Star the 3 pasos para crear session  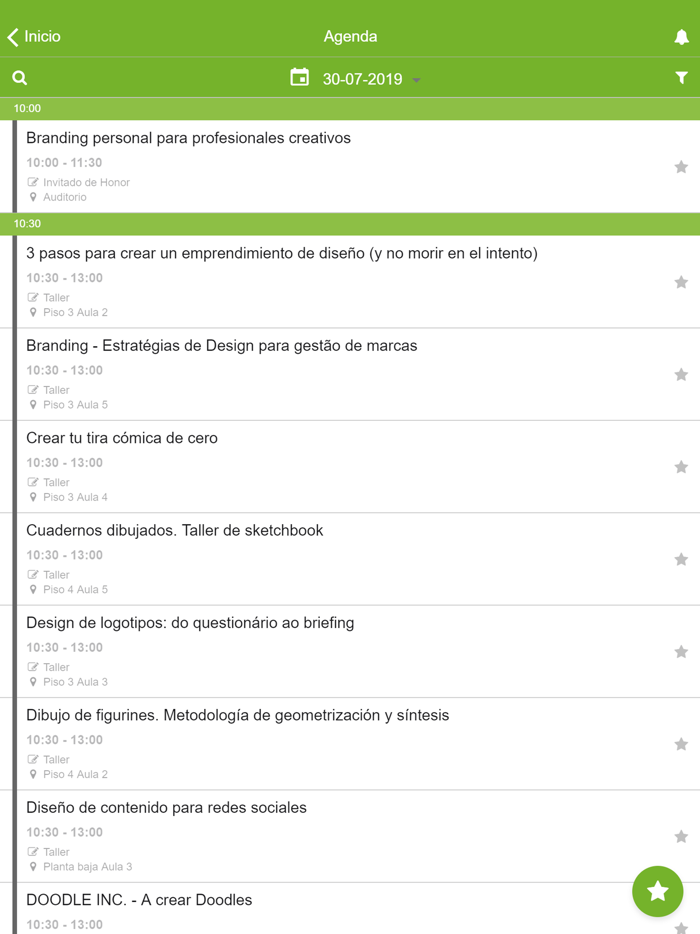pyautogui.click(x=681, y=282)
